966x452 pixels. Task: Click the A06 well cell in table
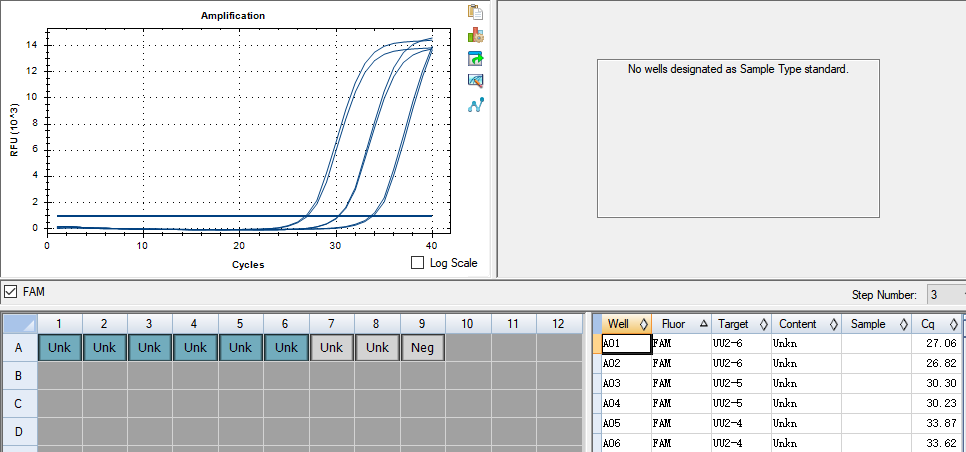(626, 443)
